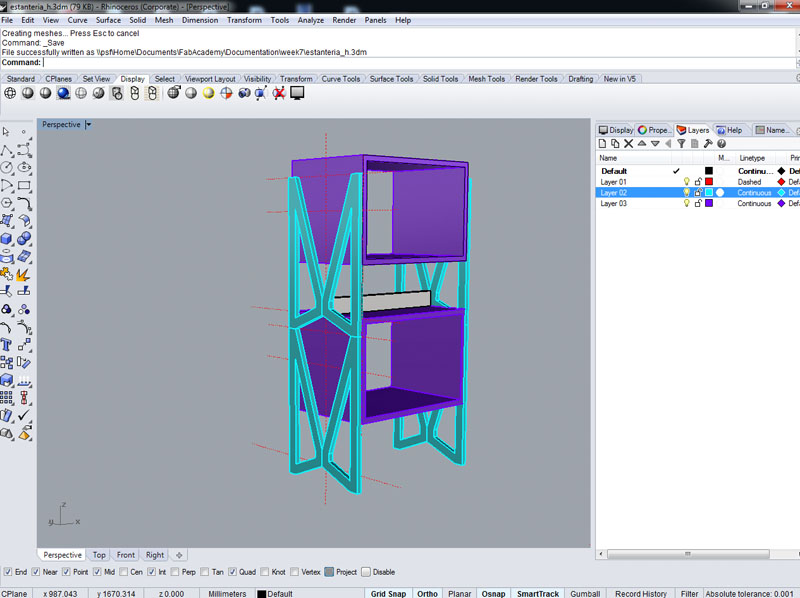Toggle Layer 01 visibility light bulb
Viewport: 800px width, 598px height.
686,182
